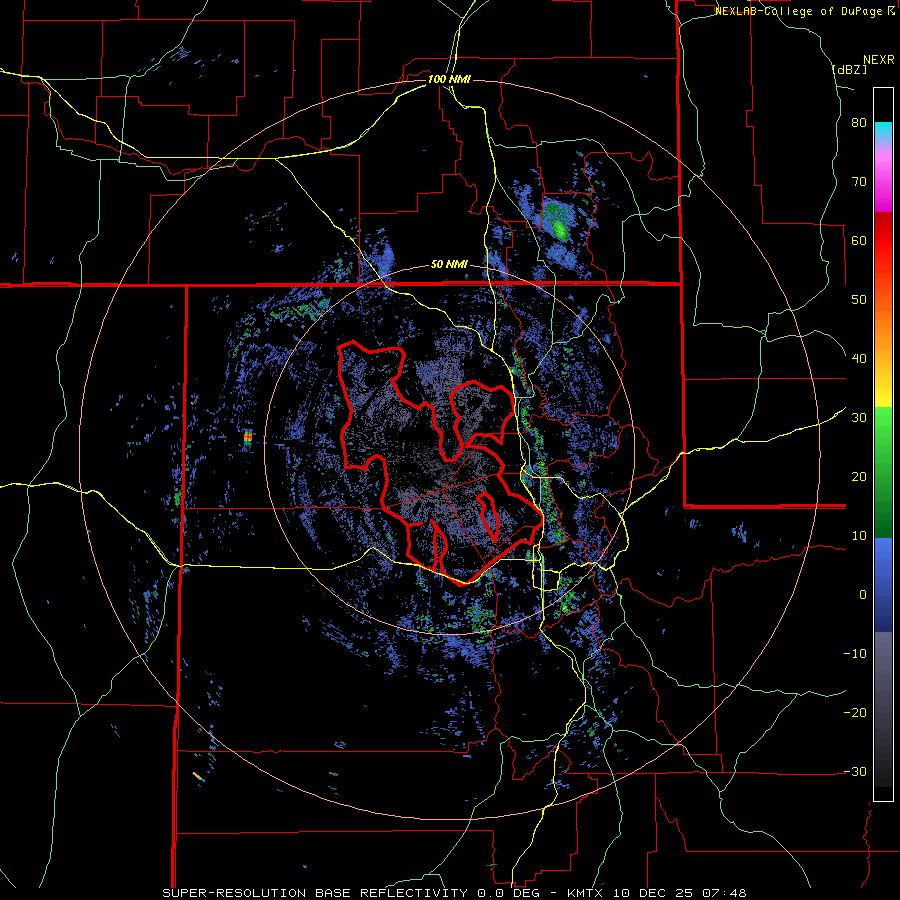Click the "0" value on the dBZ scale
Image resolution: width=900 pixels, height=900 pixels.
tap(863, 595)
